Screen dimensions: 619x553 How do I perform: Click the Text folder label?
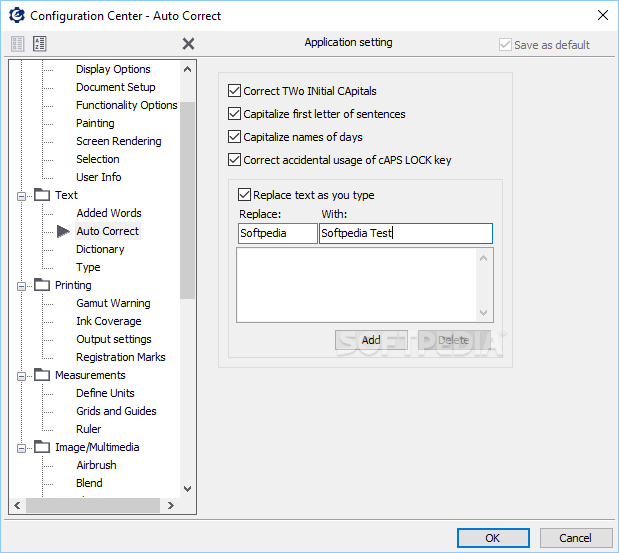point(66,195)
